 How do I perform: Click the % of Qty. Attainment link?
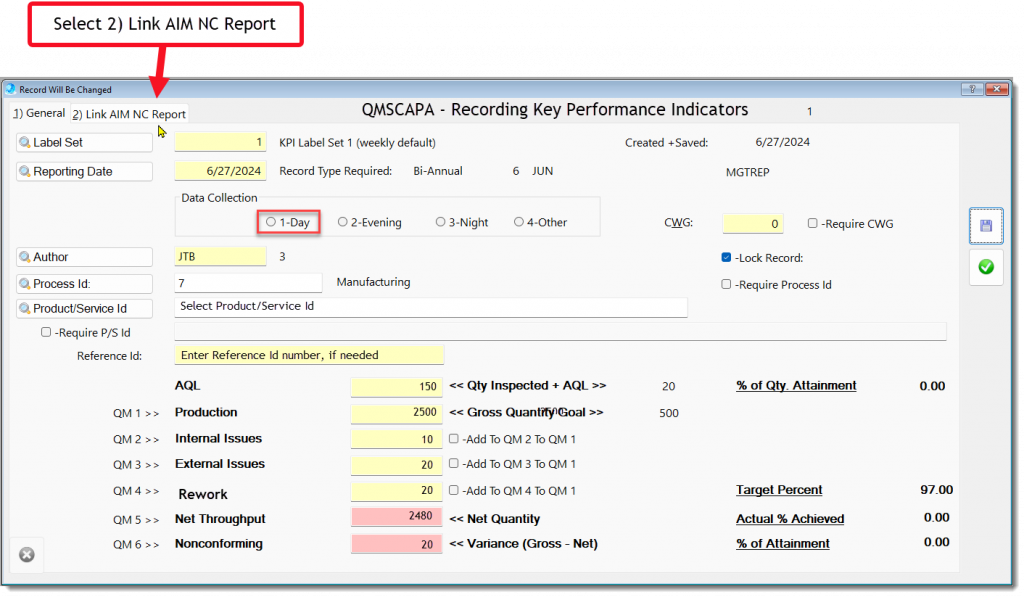coord(795,385)
